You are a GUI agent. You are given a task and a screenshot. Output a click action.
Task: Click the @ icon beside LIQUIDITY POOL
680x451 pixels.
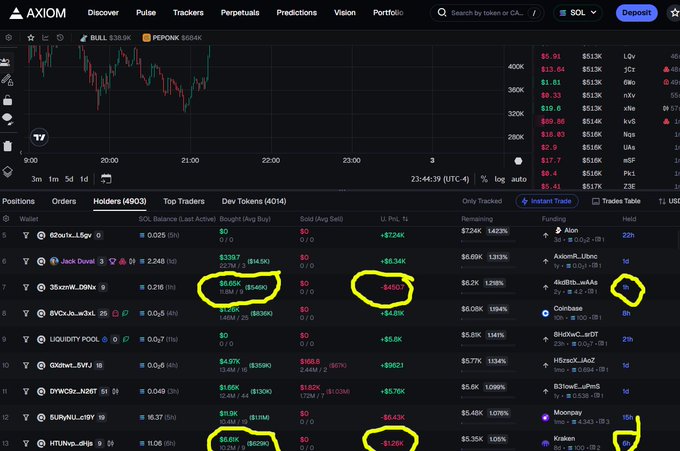pyautogui.click(x=41, y=339)
